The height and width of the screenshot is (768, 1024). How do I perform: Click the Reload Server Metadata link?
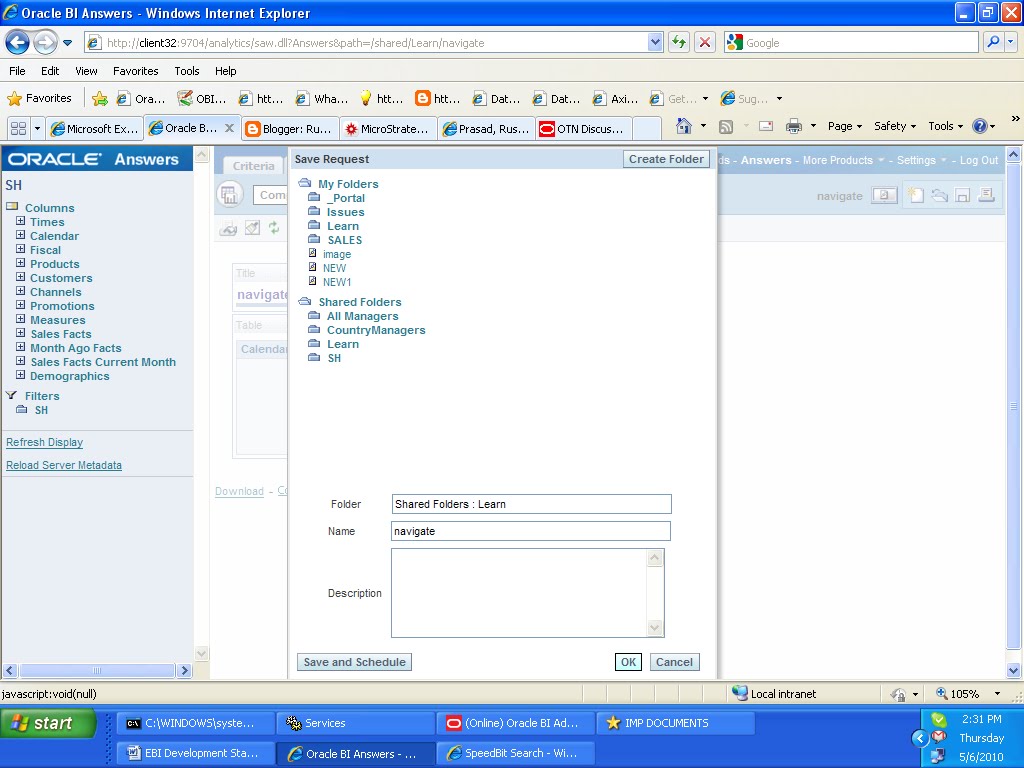(64, 465)
